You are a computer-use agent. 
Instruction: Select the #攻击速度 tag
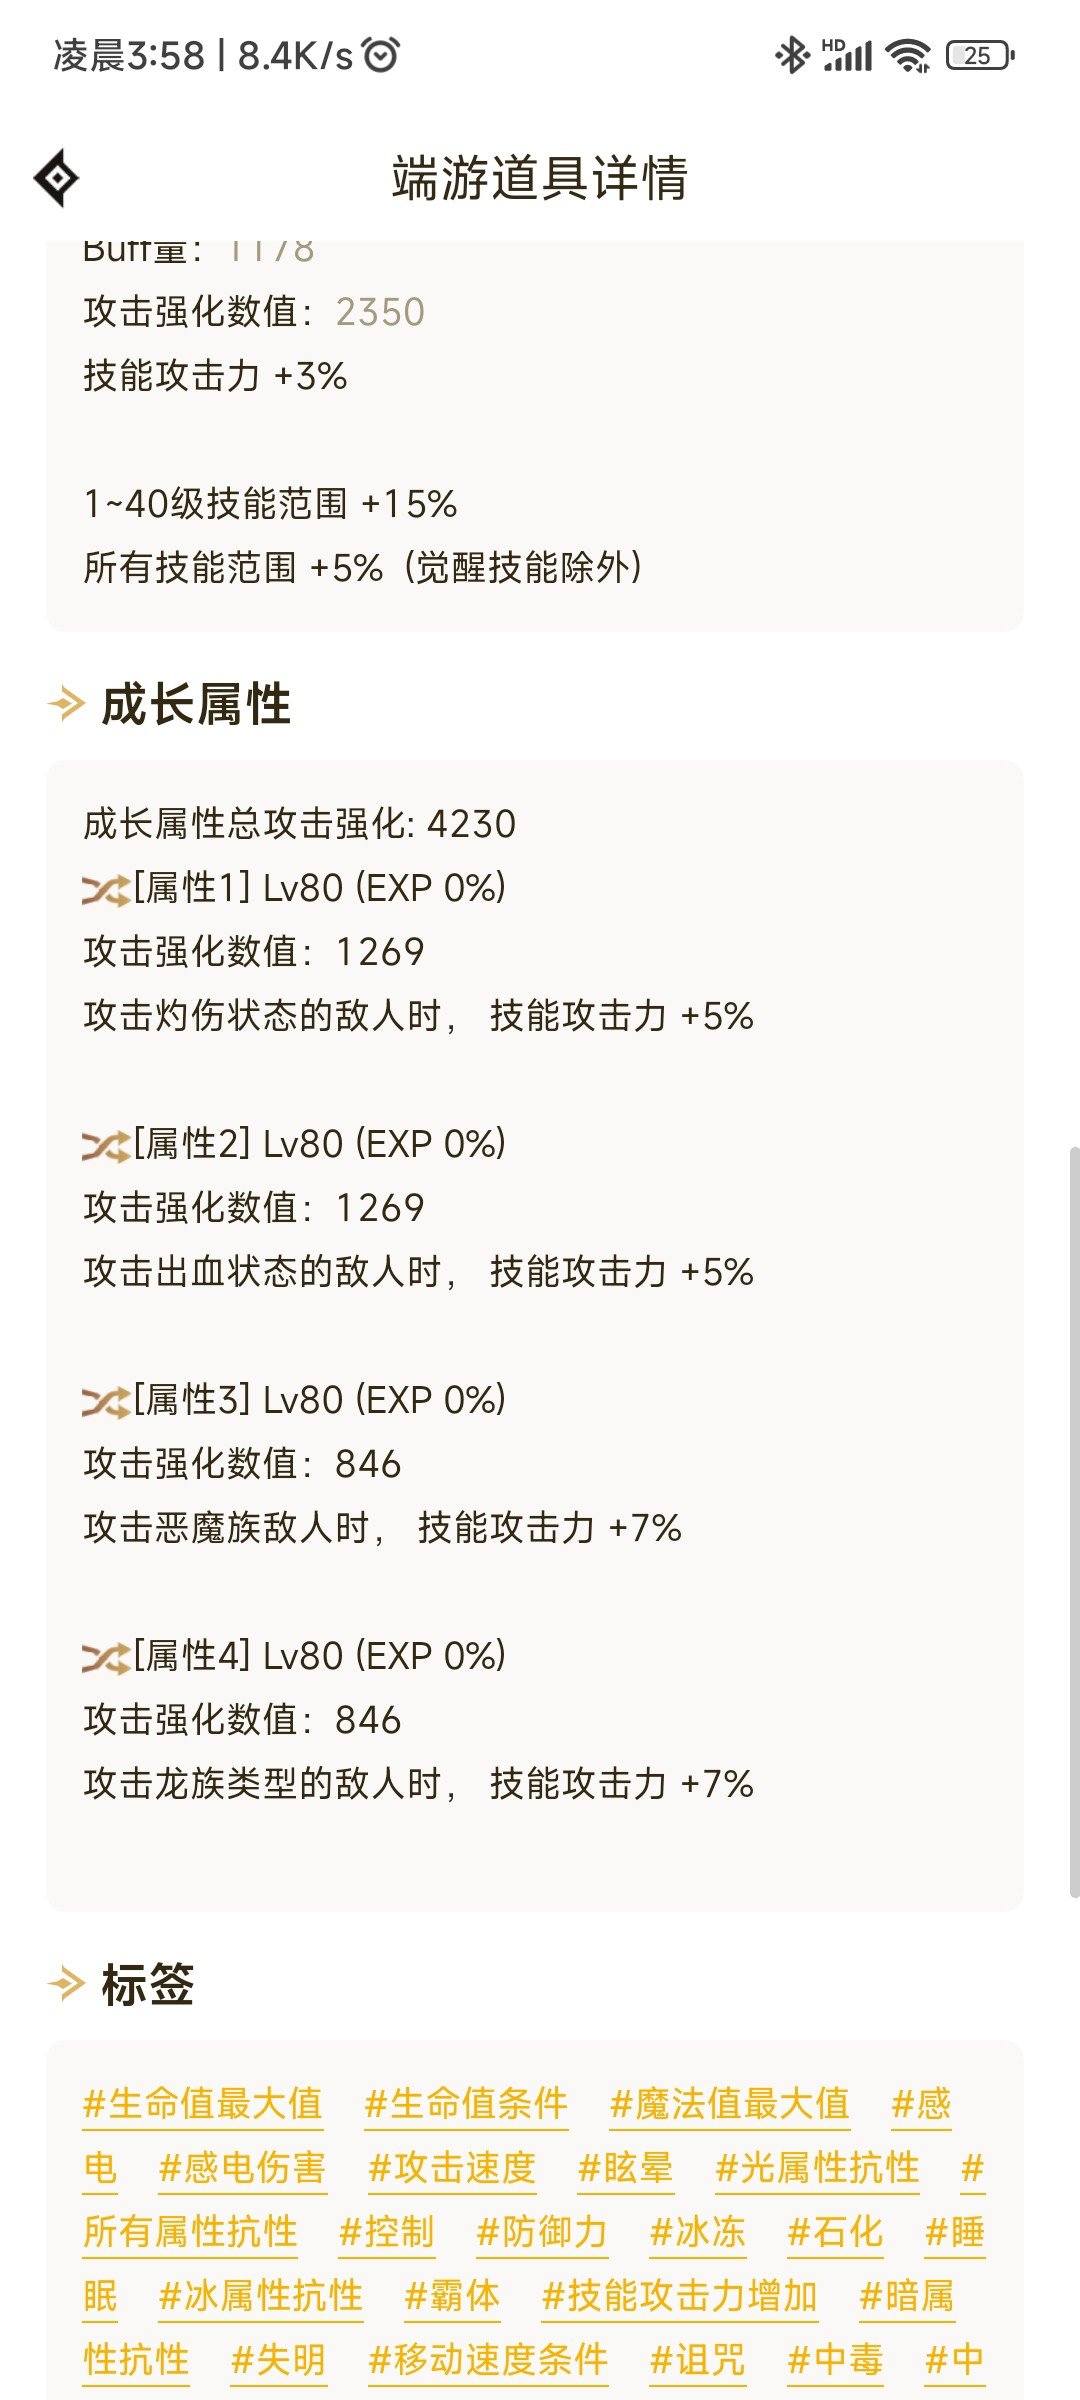pyautogui.click(x=453, y=2168)
